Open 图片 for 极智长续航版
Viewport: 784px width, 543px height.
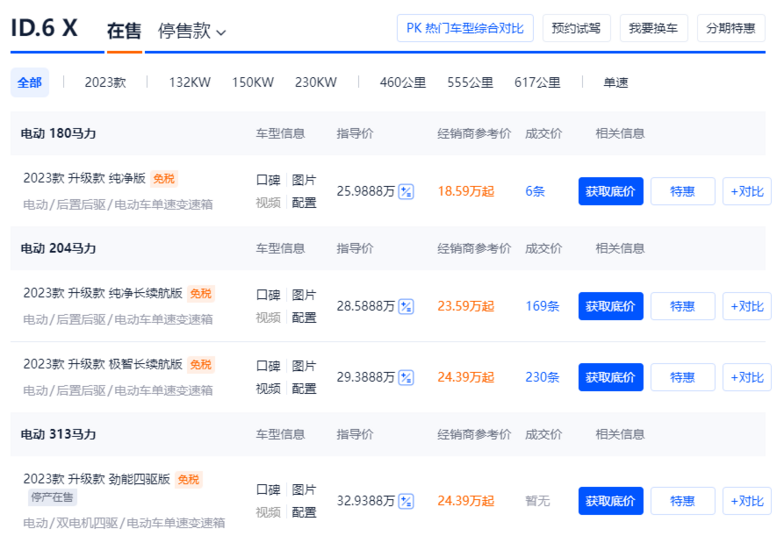(x=304, y=366)
